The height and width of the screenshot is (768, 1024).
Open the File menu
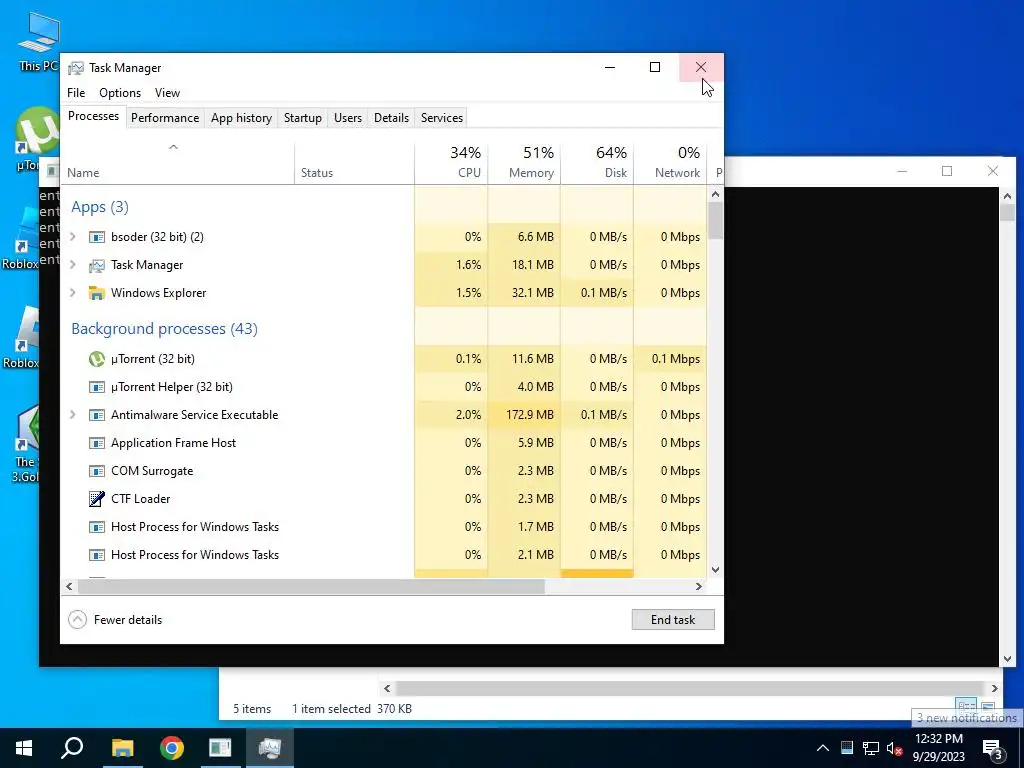click(76, 93)
